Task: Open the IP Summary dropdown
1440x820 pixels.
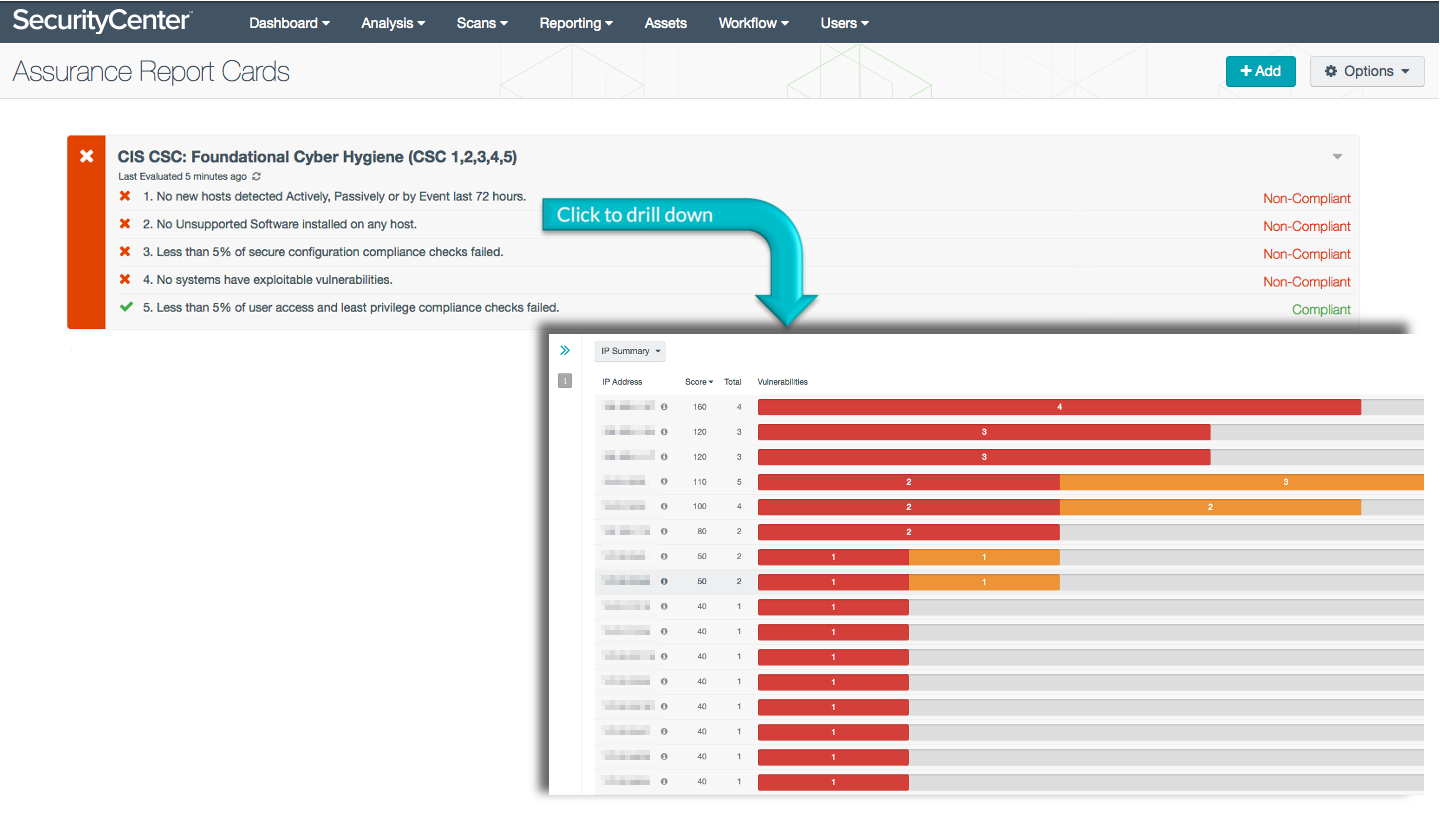Action: point(630,351)
